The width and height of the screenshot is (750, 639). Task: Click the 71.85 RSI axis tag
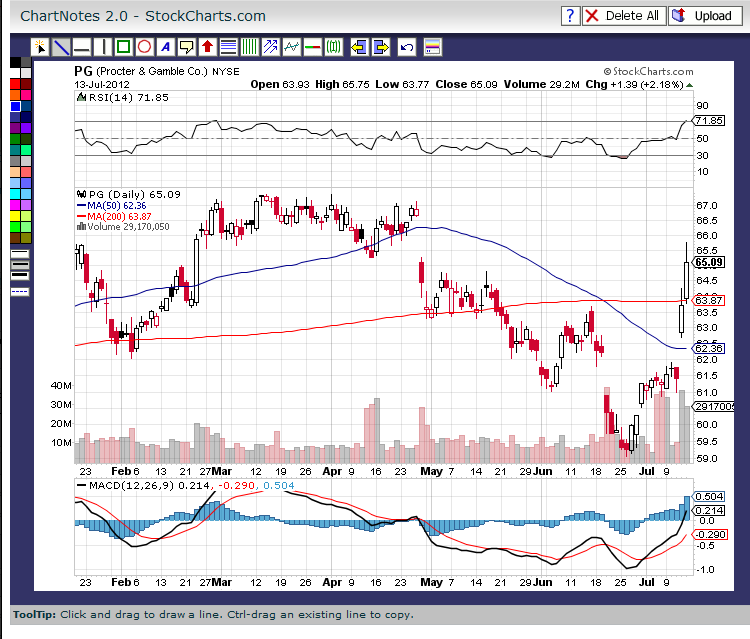pos(709,121)
